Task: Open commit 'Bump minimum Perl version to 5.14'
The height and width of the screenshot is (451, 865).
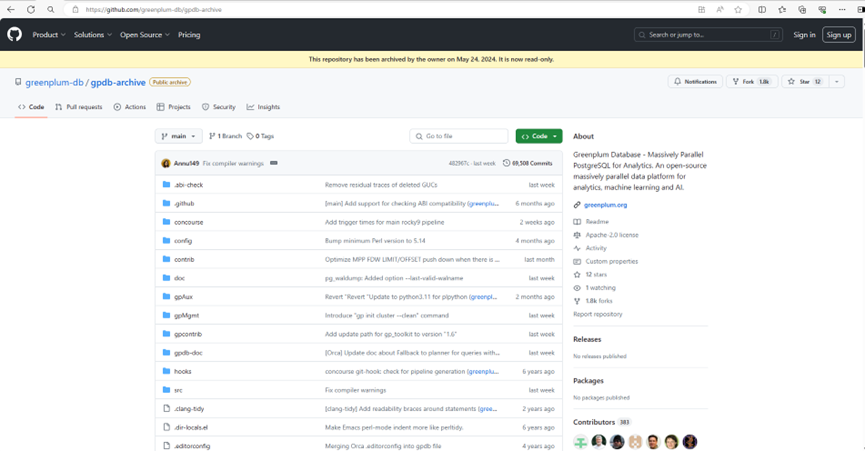Action: point(375,241)
